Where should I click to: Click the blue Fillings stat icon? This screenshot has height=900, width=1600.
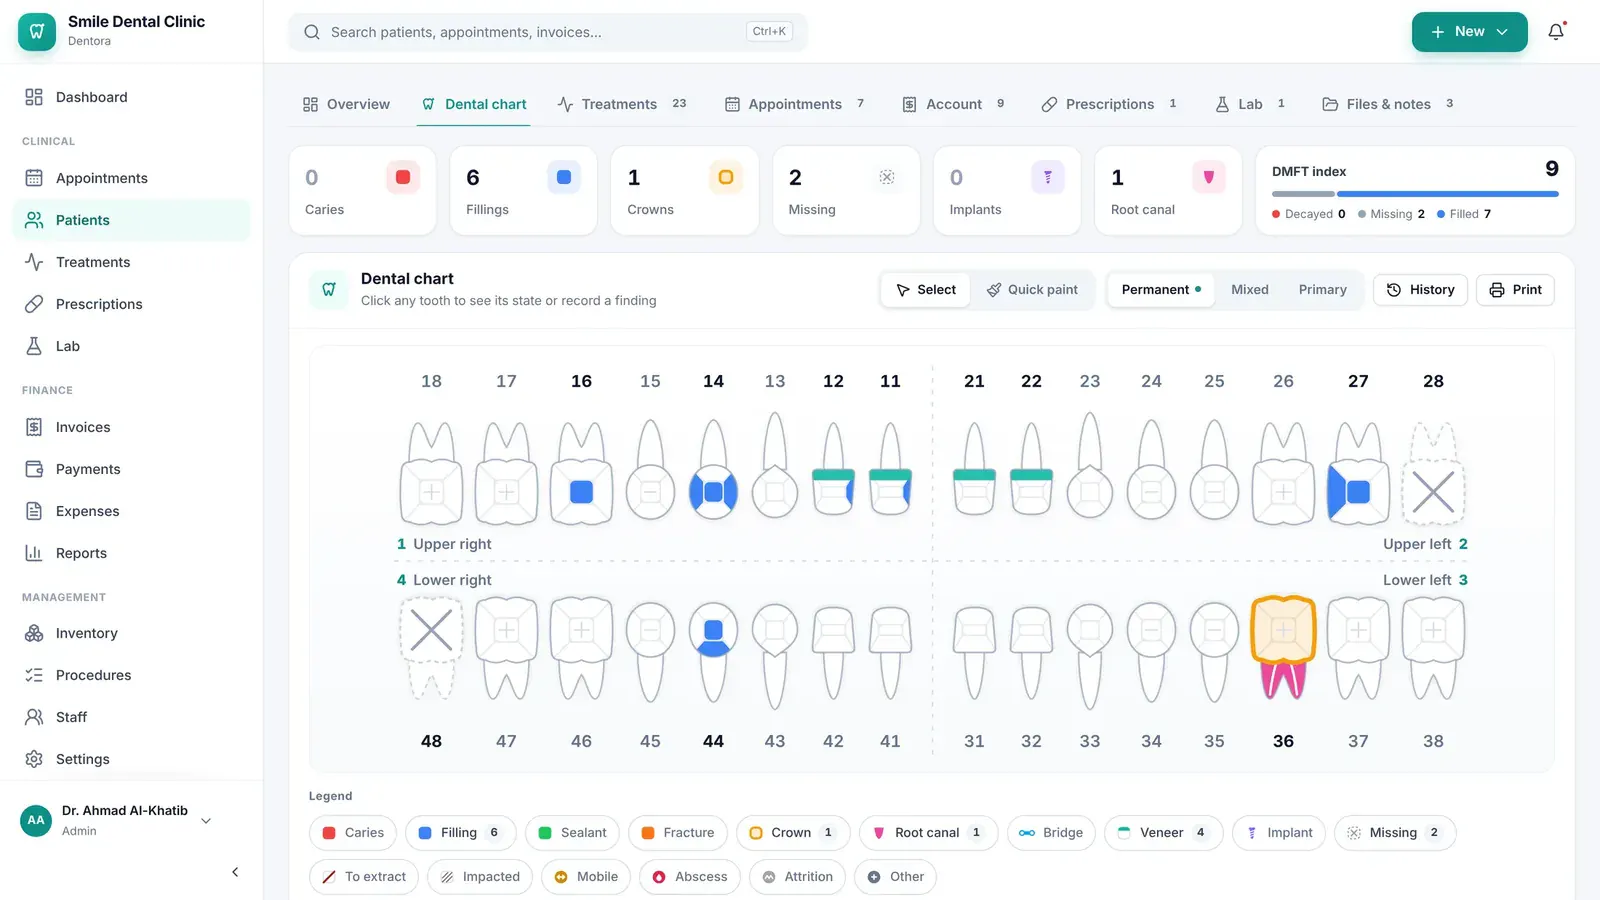point(564,177)
